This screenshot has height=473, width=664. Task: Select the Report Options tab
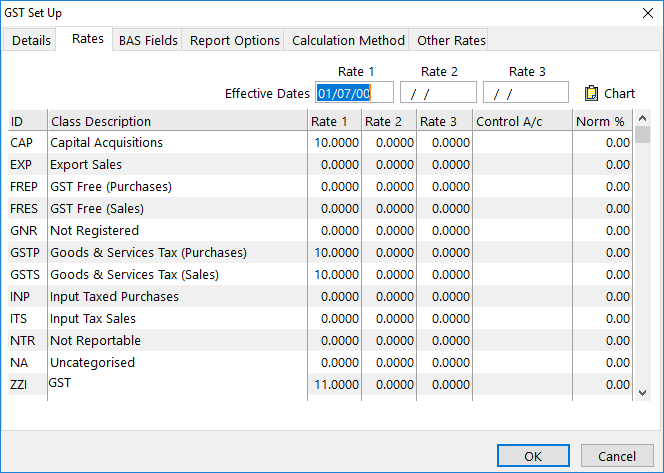(x=235, y=40)
